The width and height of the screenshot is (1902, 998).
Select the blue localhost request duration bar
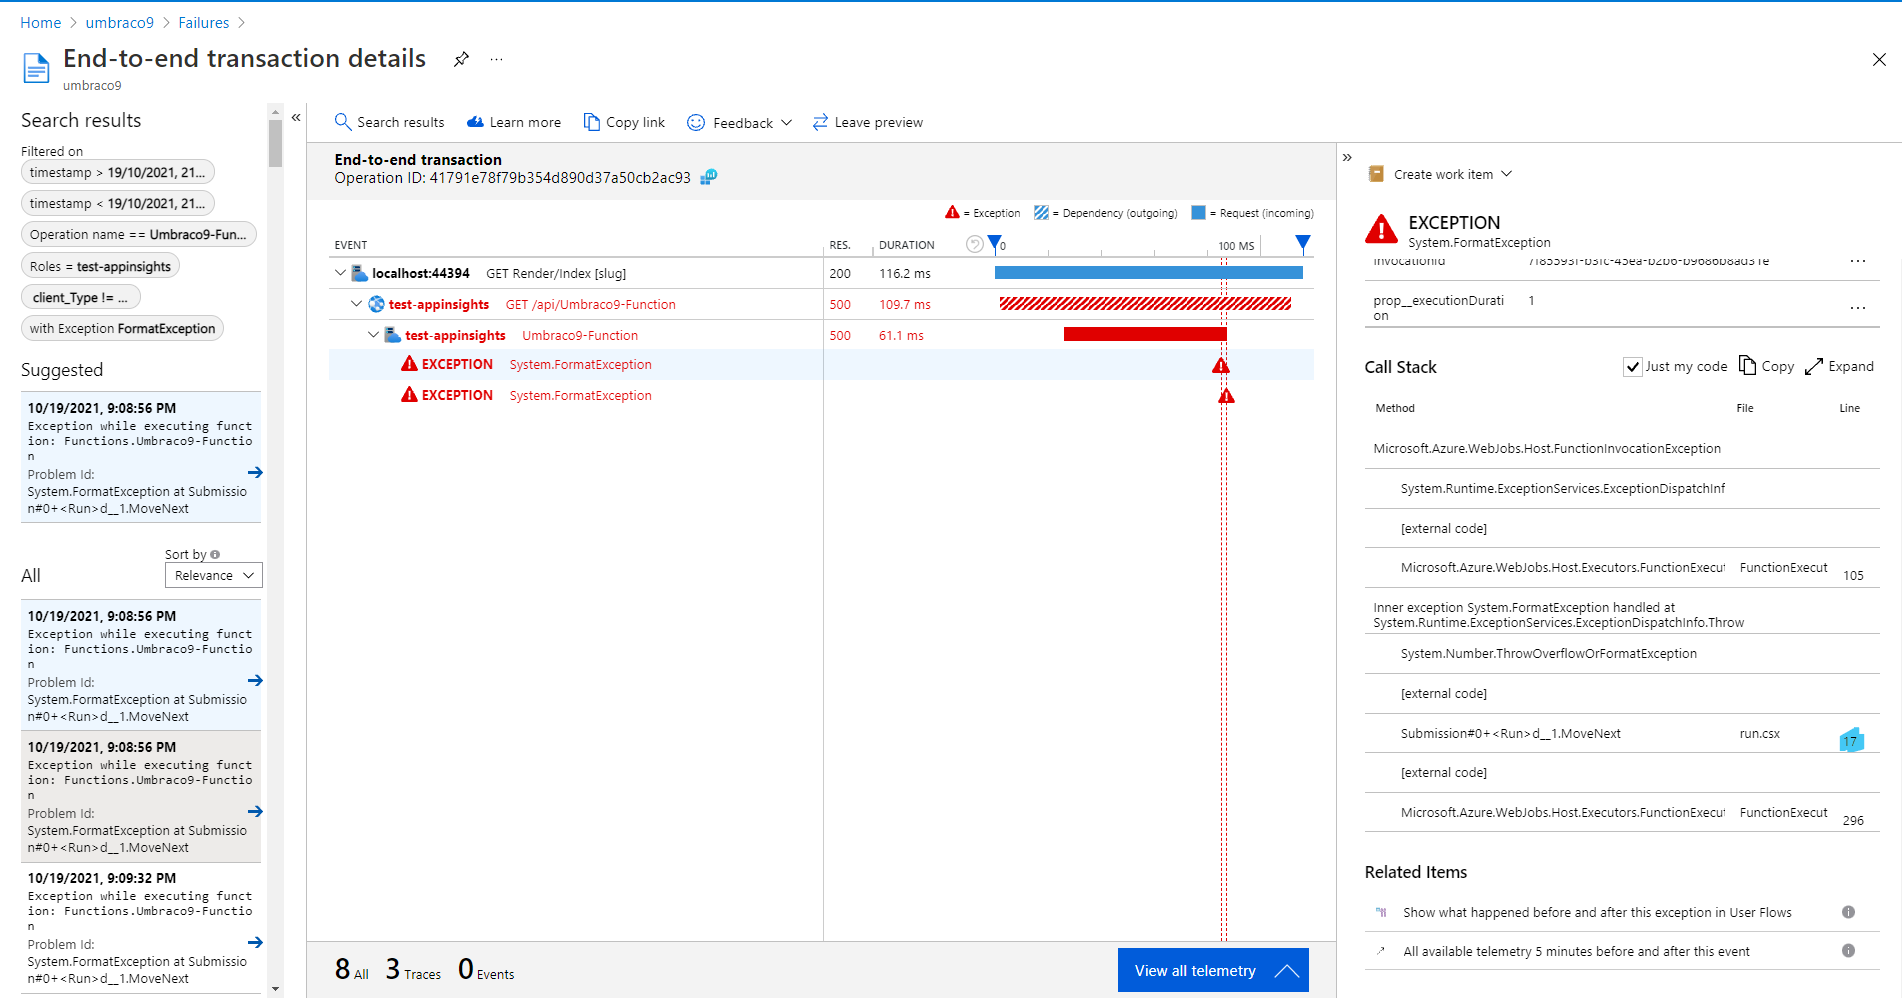point(1149,273)
